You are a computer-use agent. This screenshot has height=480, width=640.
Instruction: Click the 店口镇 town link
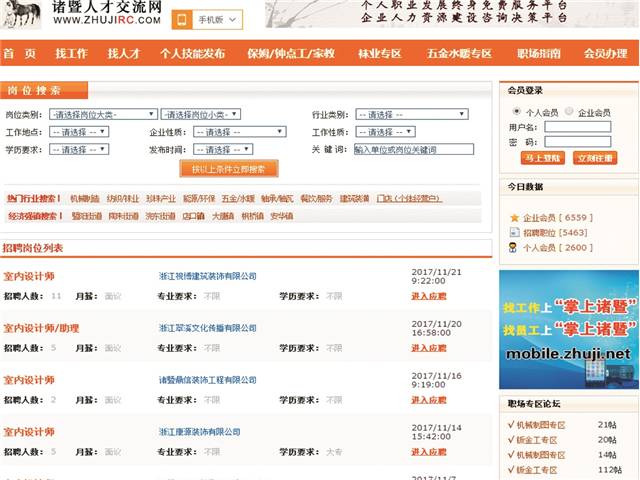[x=193, y=216]
